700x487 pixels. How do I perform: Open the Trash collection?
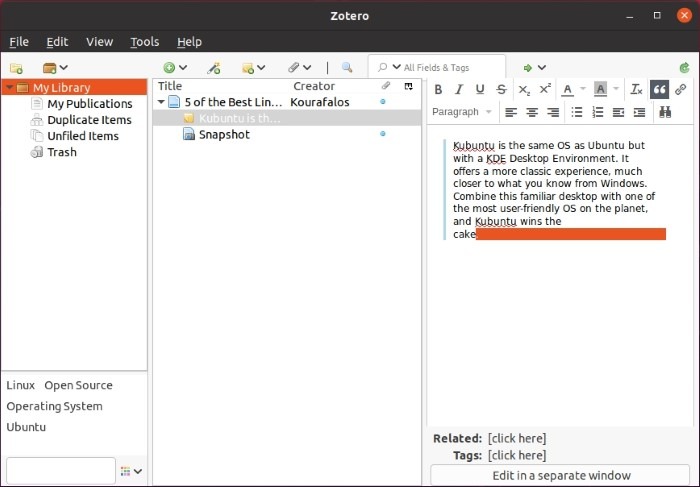(62, 152)
